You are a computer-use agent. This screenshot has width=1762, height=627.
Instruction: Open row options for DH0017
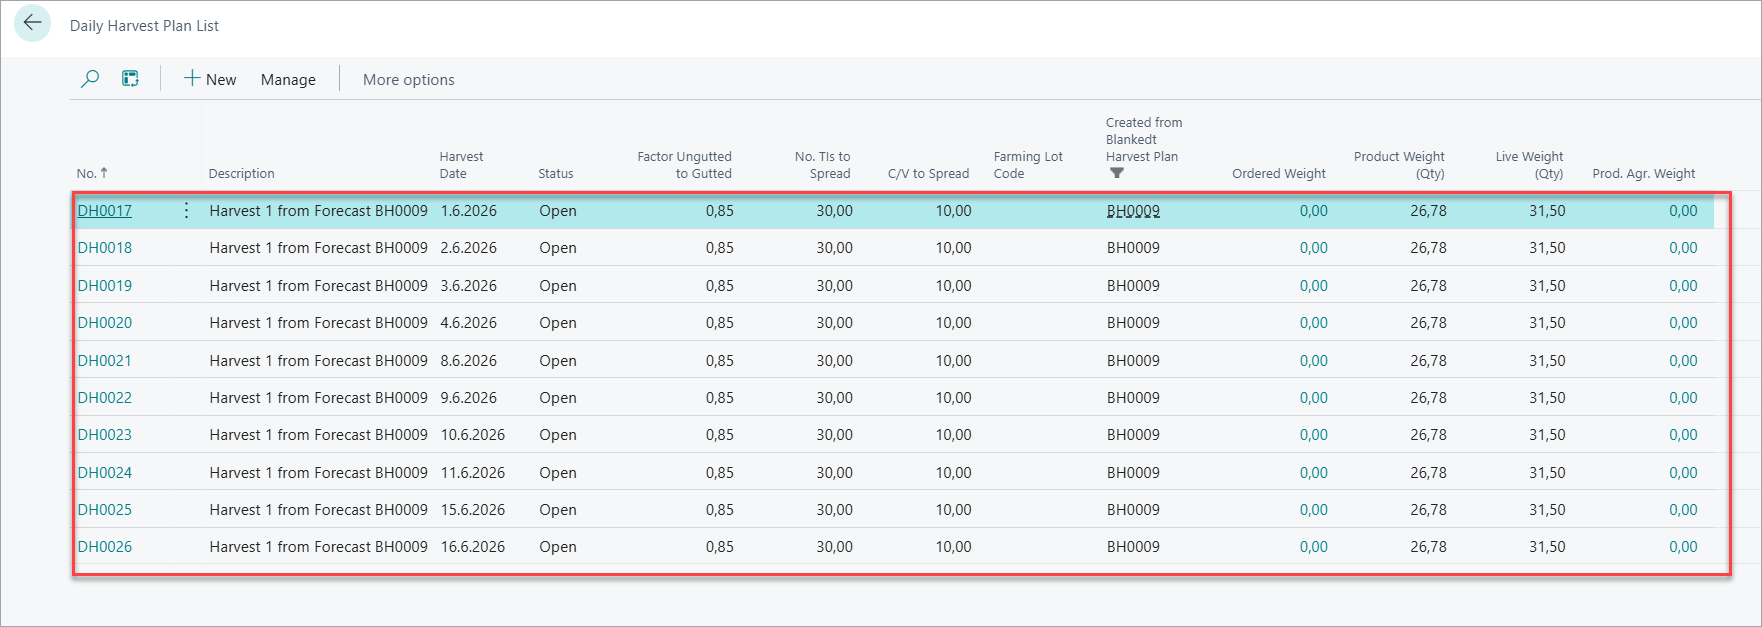186,211
